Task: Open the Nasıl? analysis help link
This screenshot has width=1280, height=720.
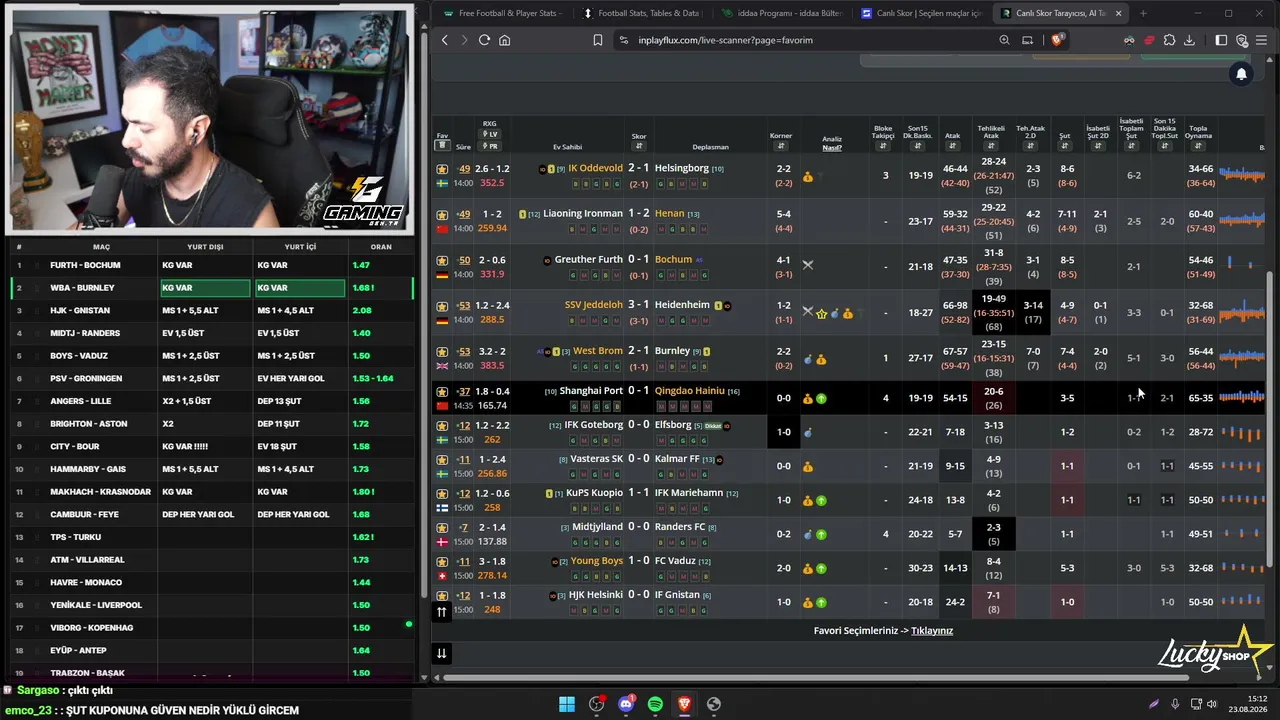Action: tap(832, 148)
